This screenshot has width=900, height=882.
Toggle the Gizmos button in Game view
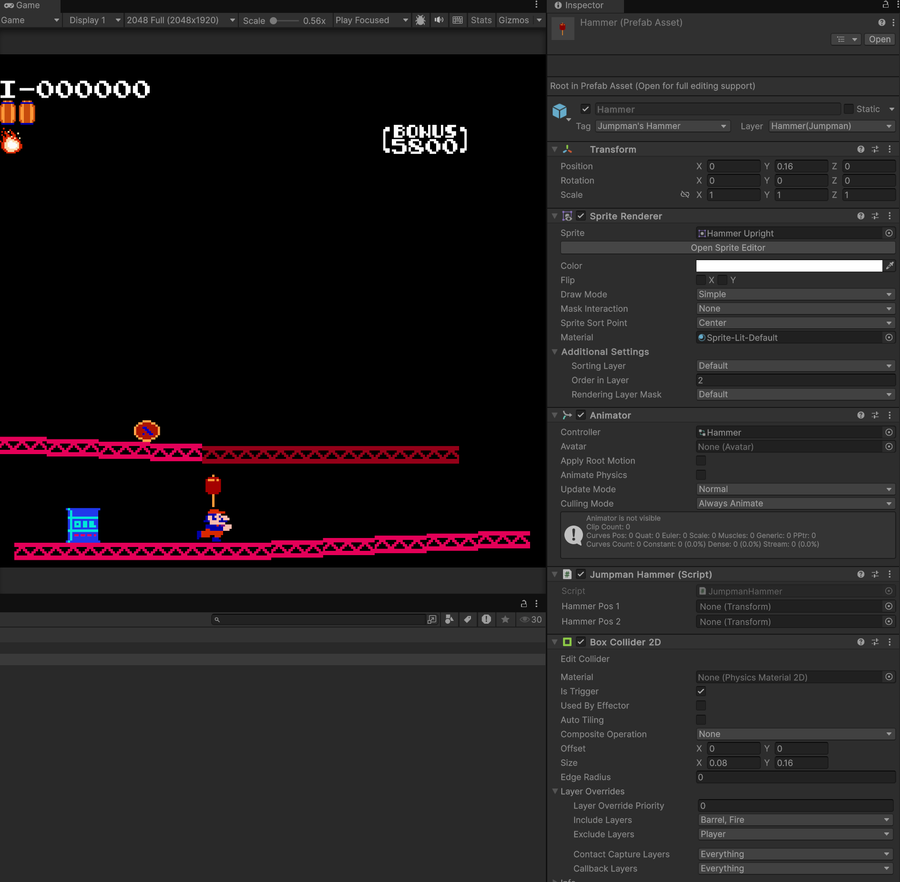[514, 20]
